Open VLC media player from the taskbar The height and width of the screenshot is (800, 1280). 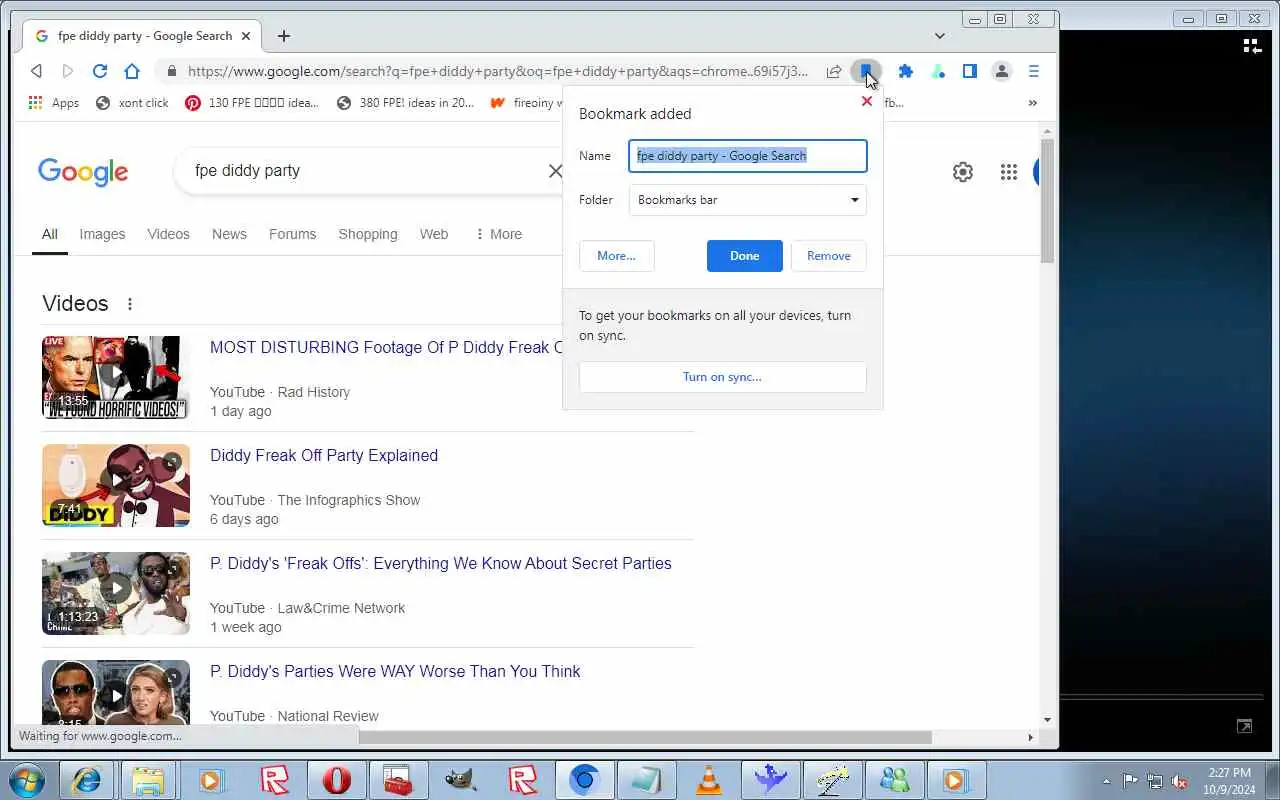pos(709,780)
